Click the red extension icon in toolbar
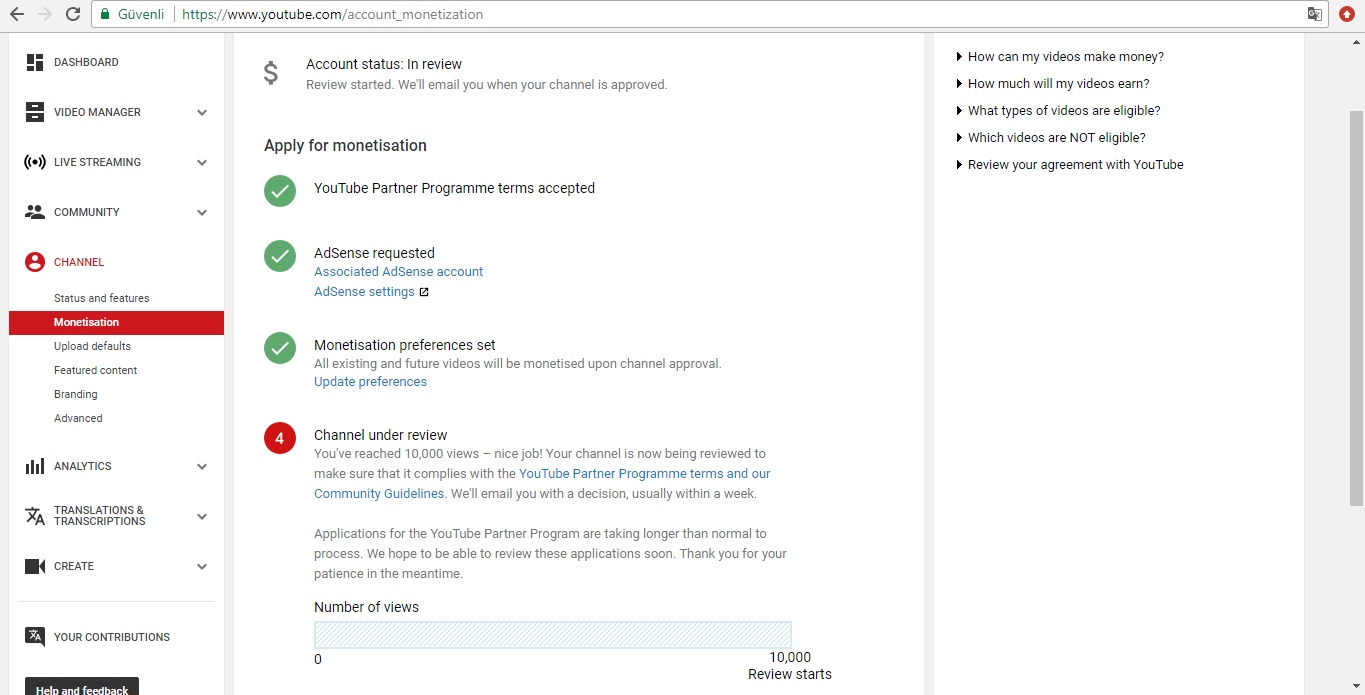The image size is (1365, 695). (1347, 14)
